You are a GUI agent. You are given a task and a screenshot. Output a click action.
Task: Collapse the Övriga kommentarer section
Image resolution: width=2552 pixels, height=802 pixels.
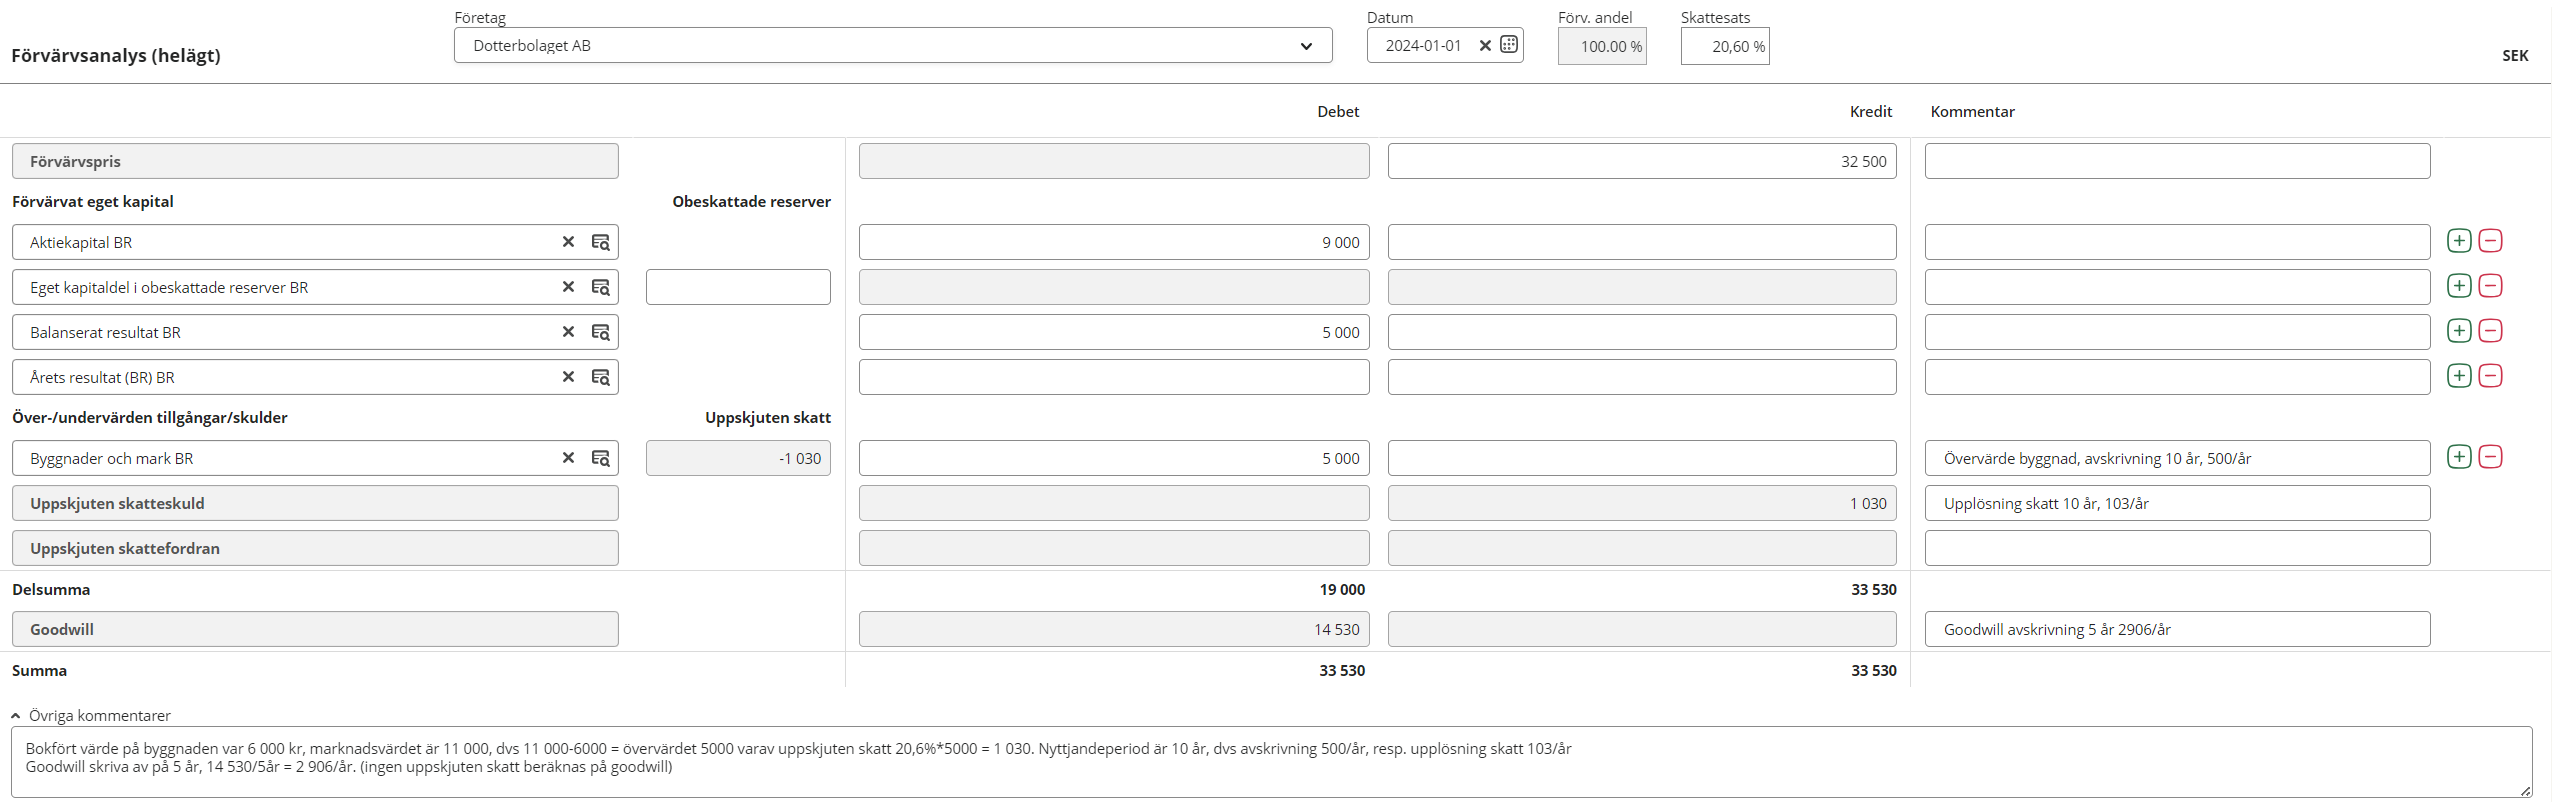point(16,716)
